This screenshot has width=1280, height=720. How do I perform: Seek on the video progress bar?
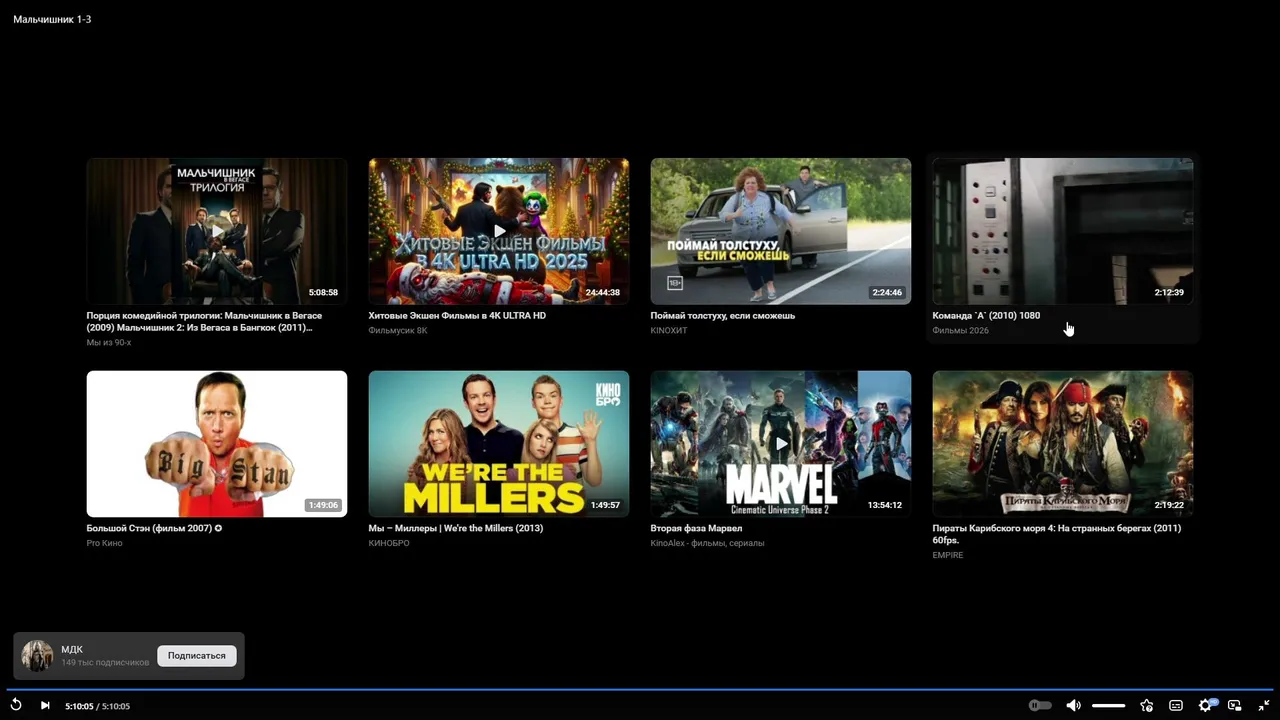coord(640,689)
